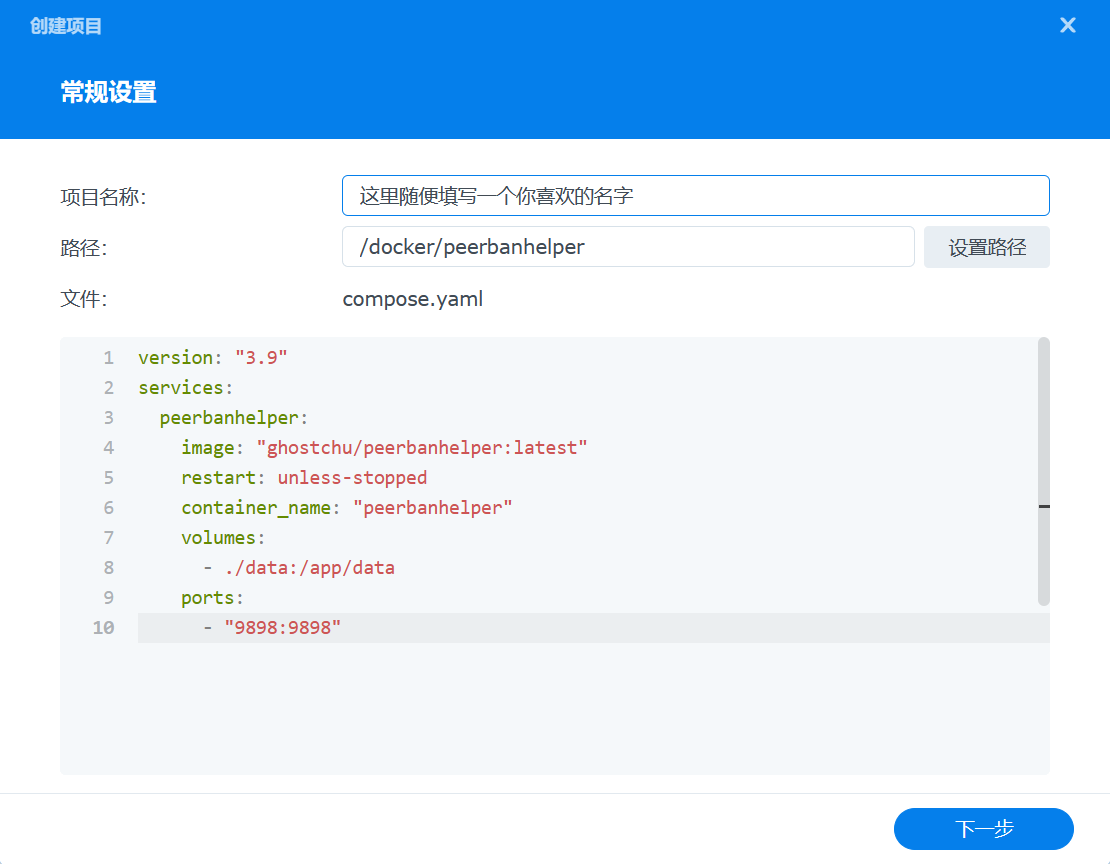
Task: Place cursor on ./data:/app/data volume entry
Action: (x=309, y=568)
